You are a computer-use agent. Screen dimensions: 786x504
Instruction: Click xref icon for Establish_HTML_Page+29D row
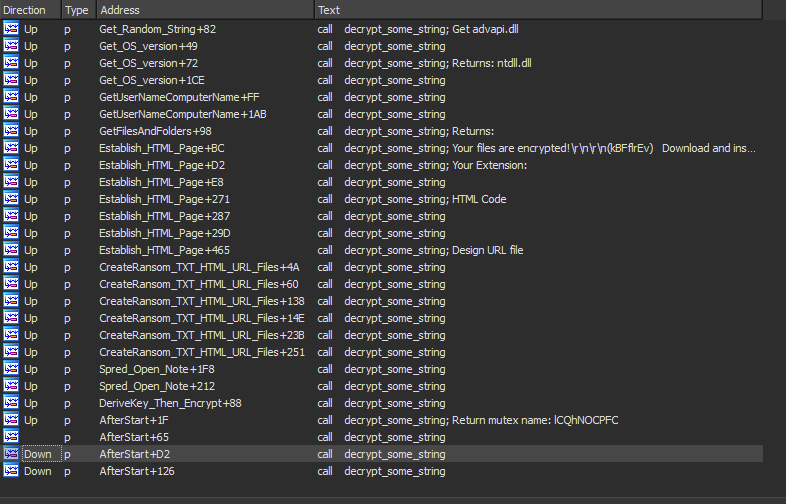point(11,233)
